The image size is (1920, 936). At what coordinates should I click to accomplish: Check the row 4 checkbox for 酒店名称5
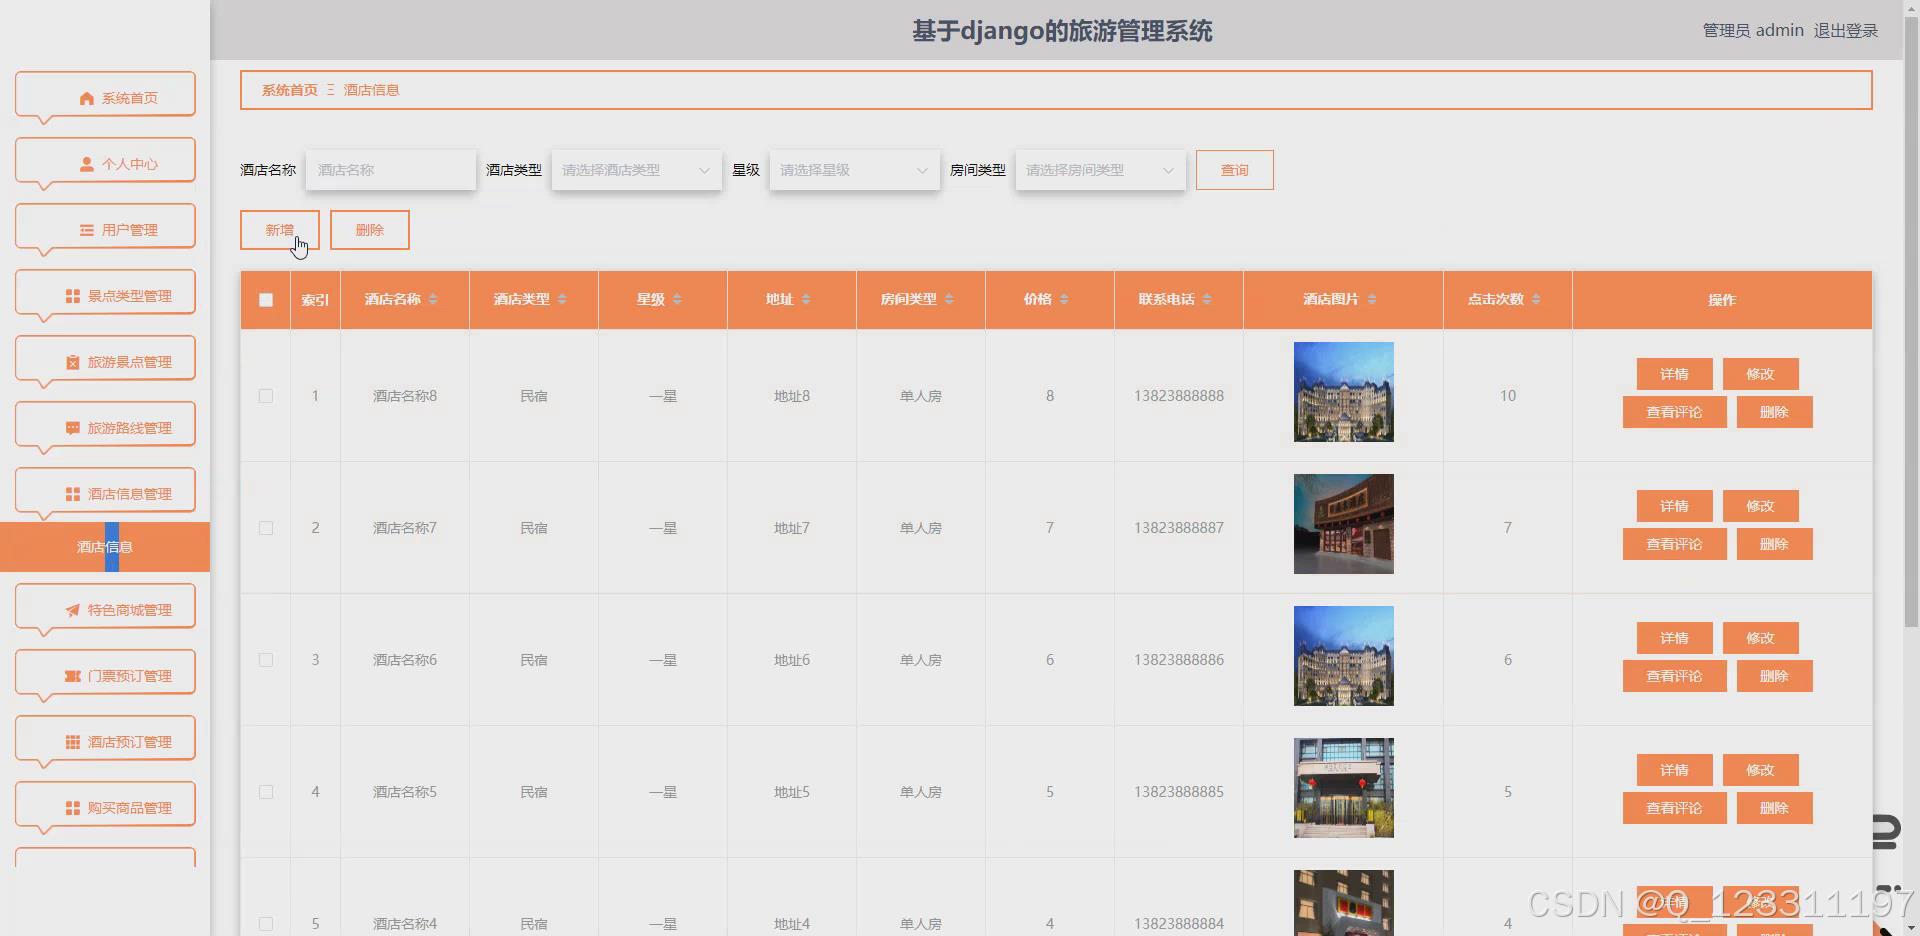(266, 792)
